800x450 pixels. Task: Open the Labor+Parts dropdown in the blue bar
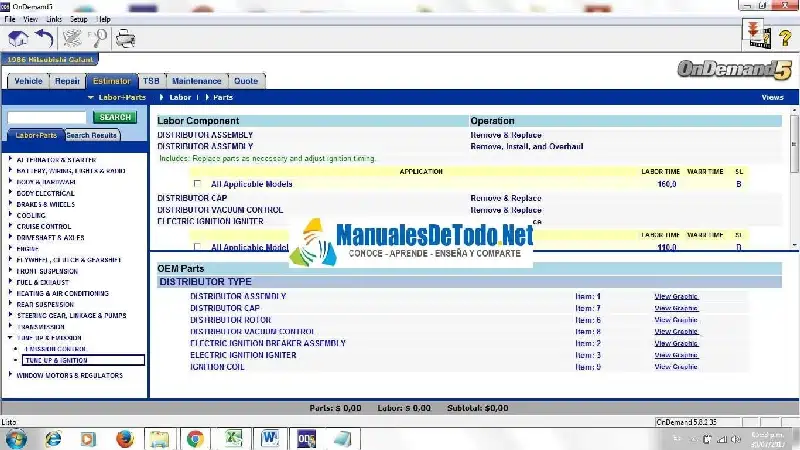point(118,98)
